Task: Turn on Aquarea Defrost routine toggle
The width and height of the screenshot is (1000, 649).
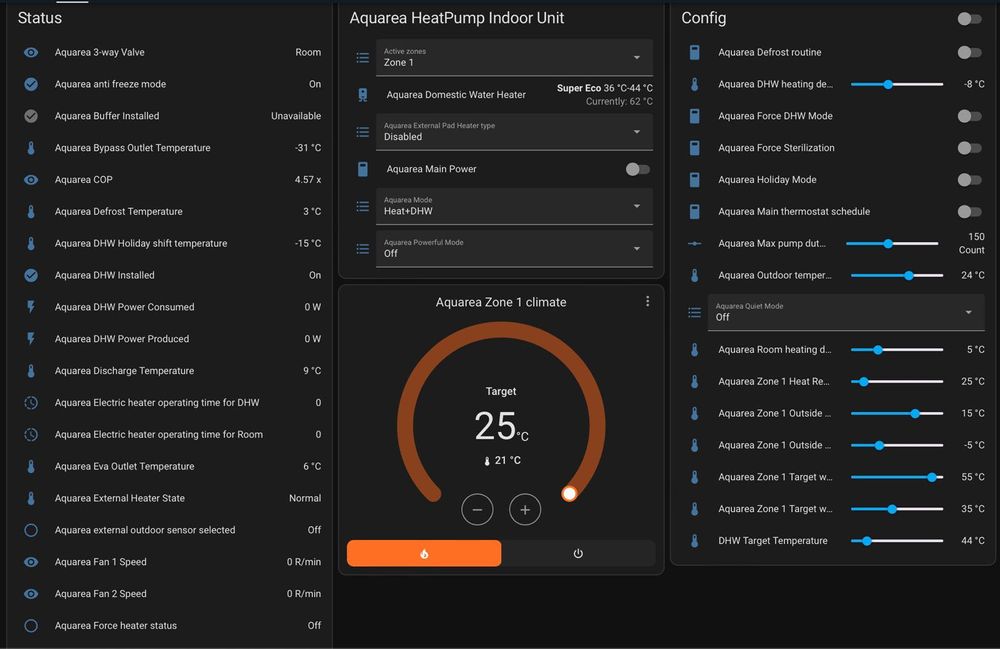Action: coord(968,52)
